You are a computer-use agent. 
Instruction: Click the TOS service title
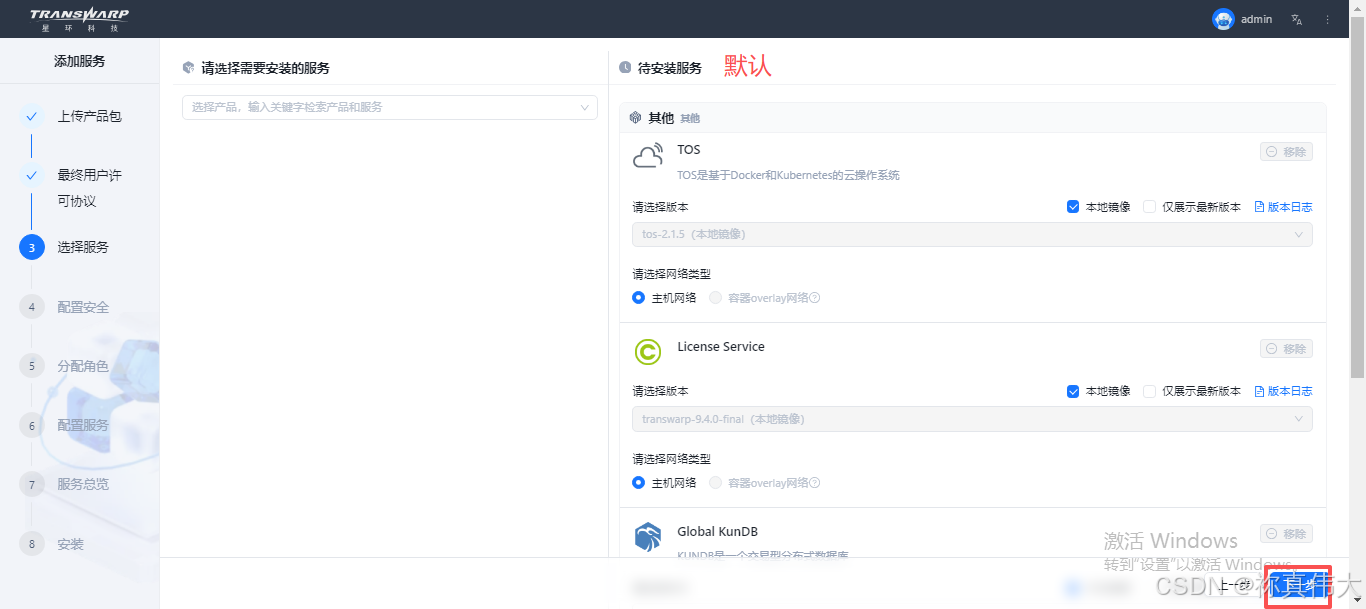pyautogui.click(x=689, y=150)
